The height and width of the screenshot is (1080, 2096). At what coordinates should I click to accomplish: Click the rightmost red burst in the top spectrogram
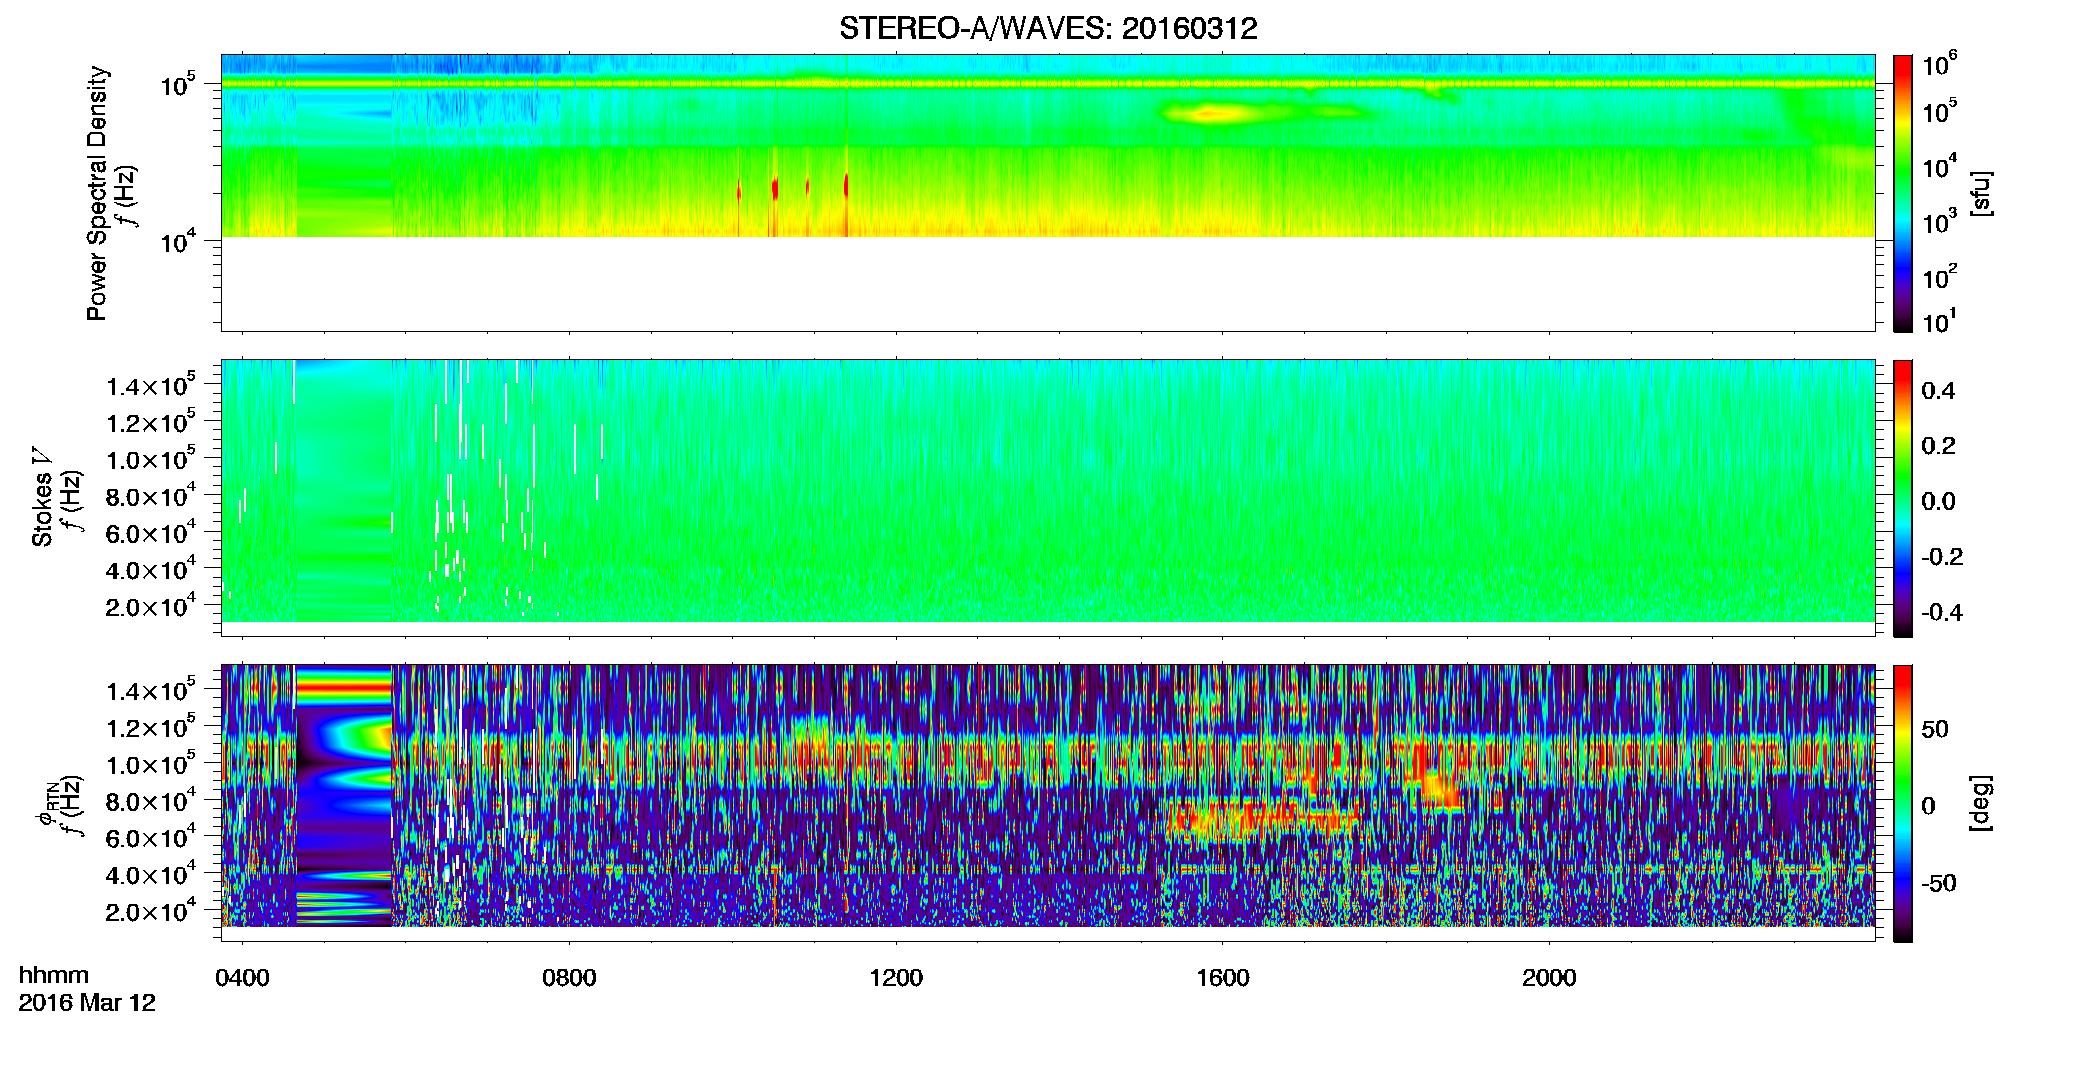point(846,186)
